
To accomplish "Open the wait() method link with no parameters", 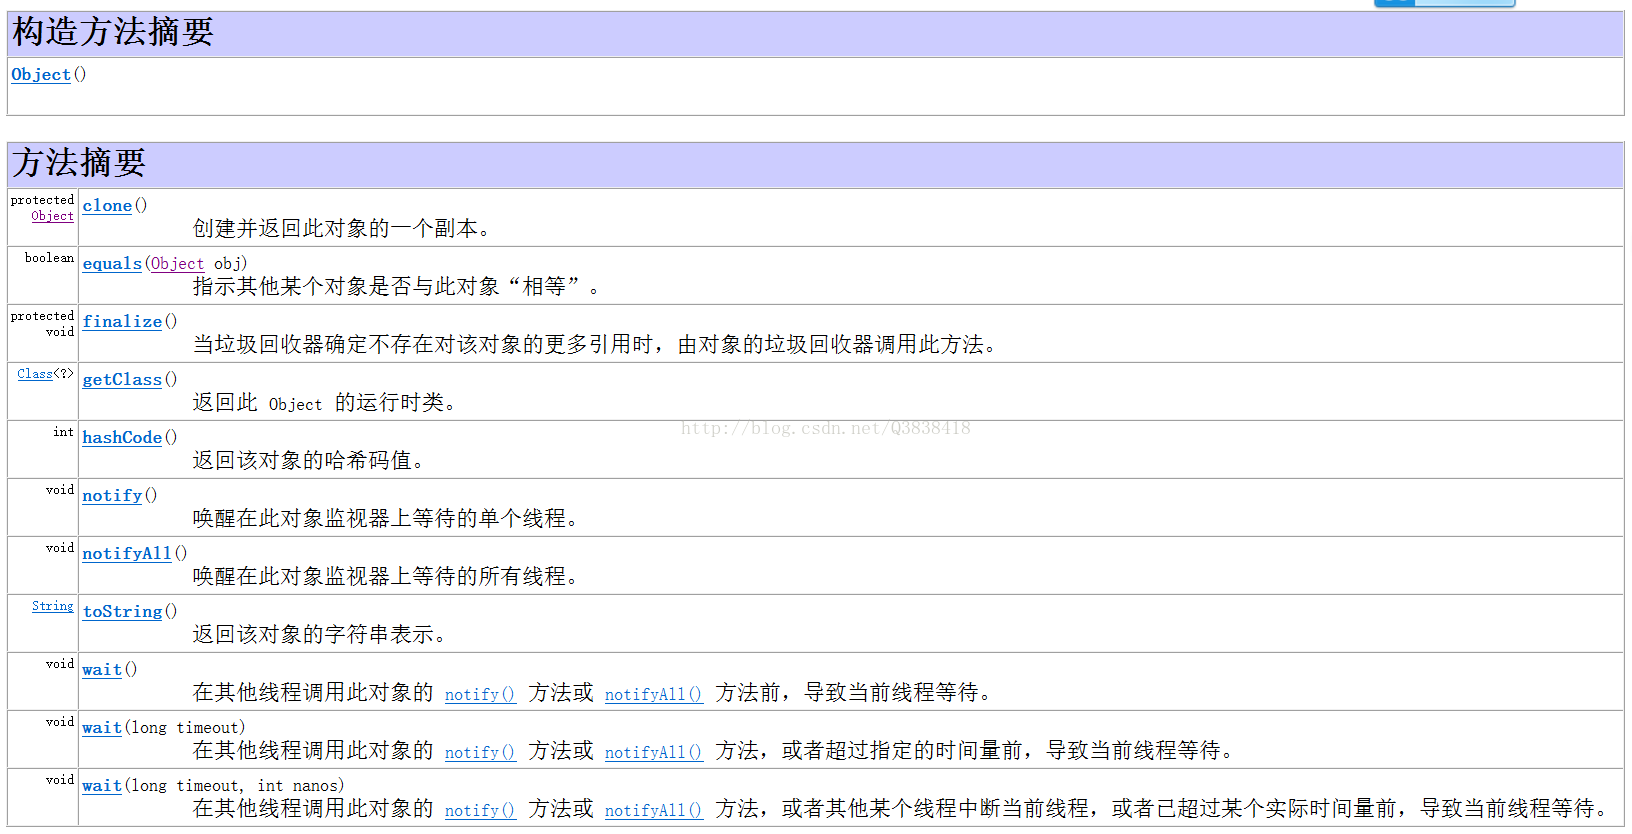I will click(102, 670).
